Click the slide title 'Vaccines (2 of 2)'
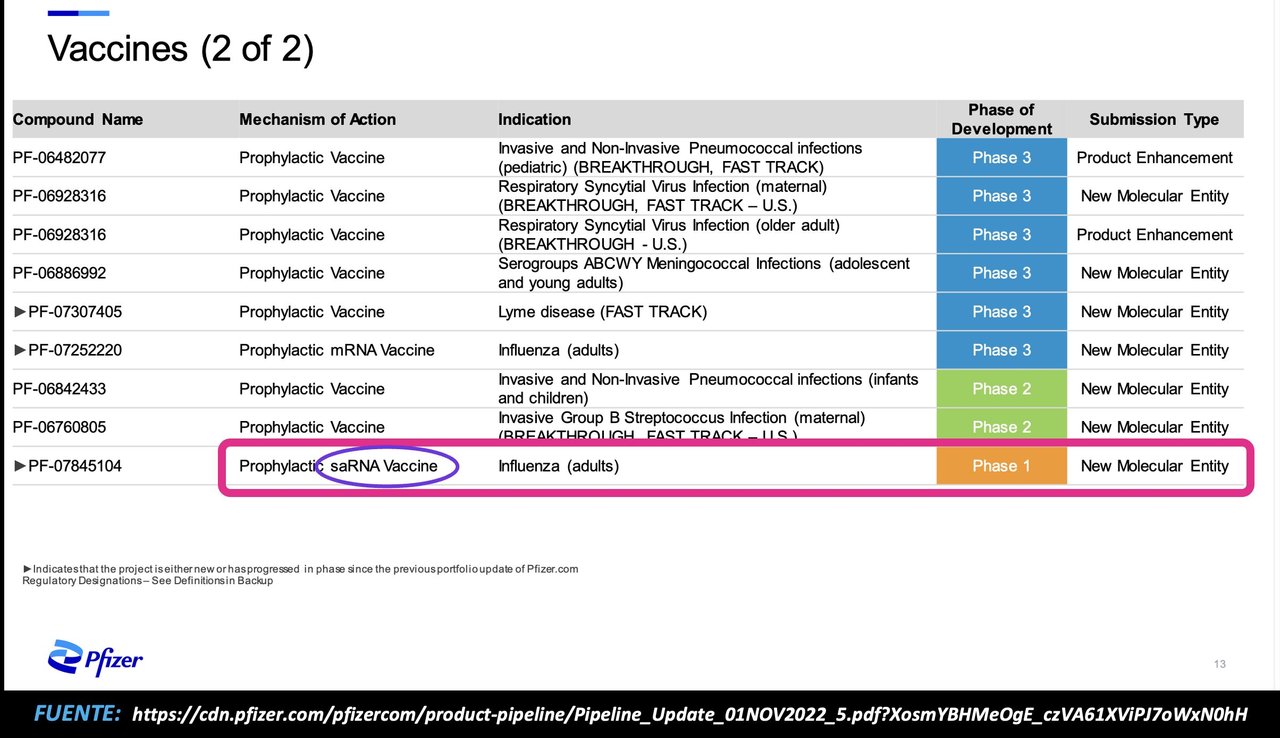 click(181, 48)
